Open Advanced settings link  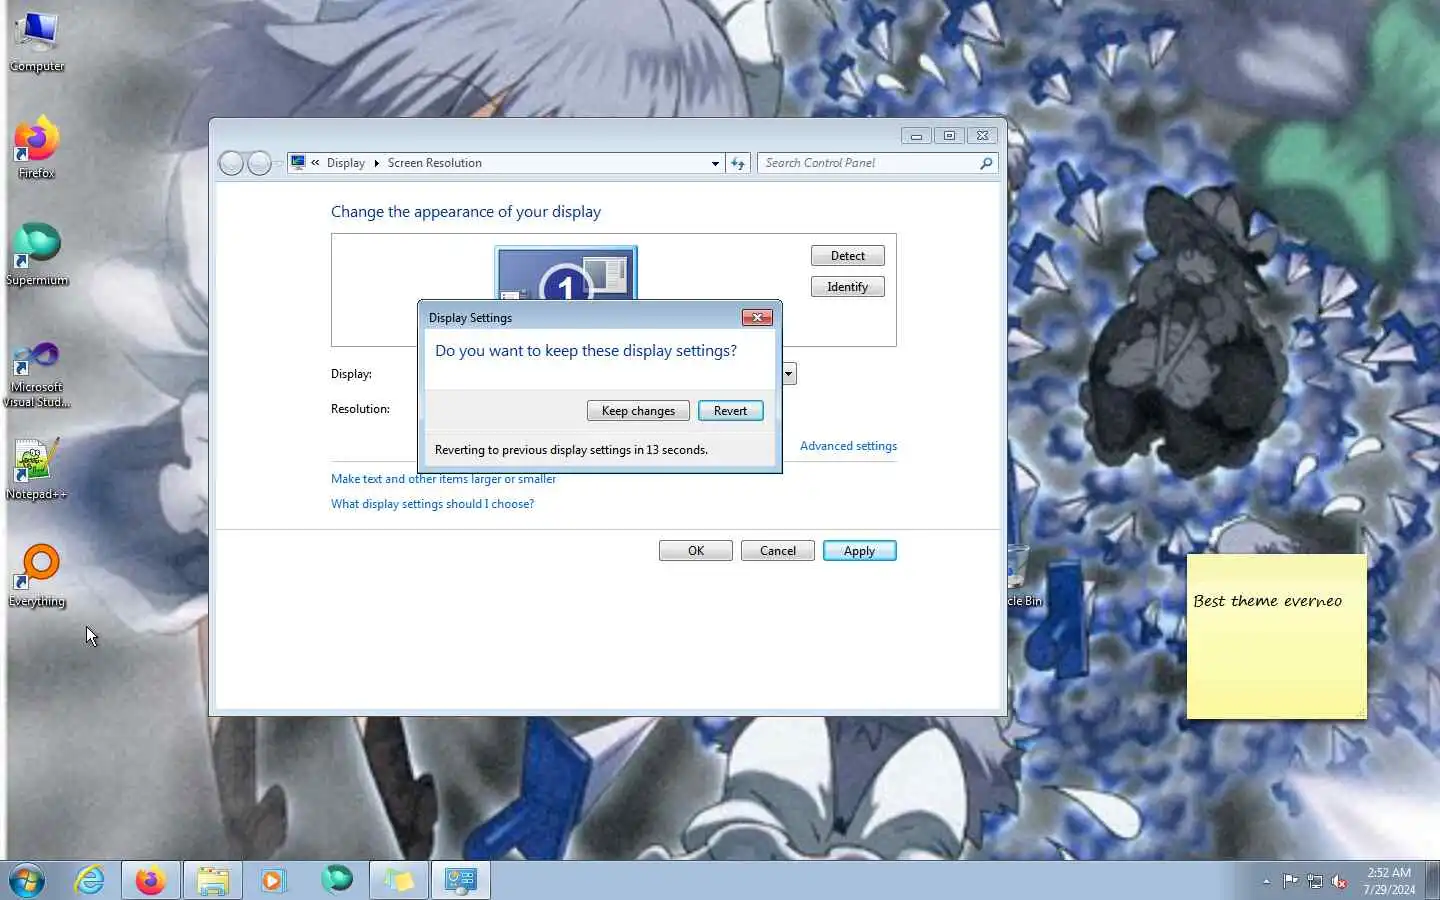click(x=848, y=446)
